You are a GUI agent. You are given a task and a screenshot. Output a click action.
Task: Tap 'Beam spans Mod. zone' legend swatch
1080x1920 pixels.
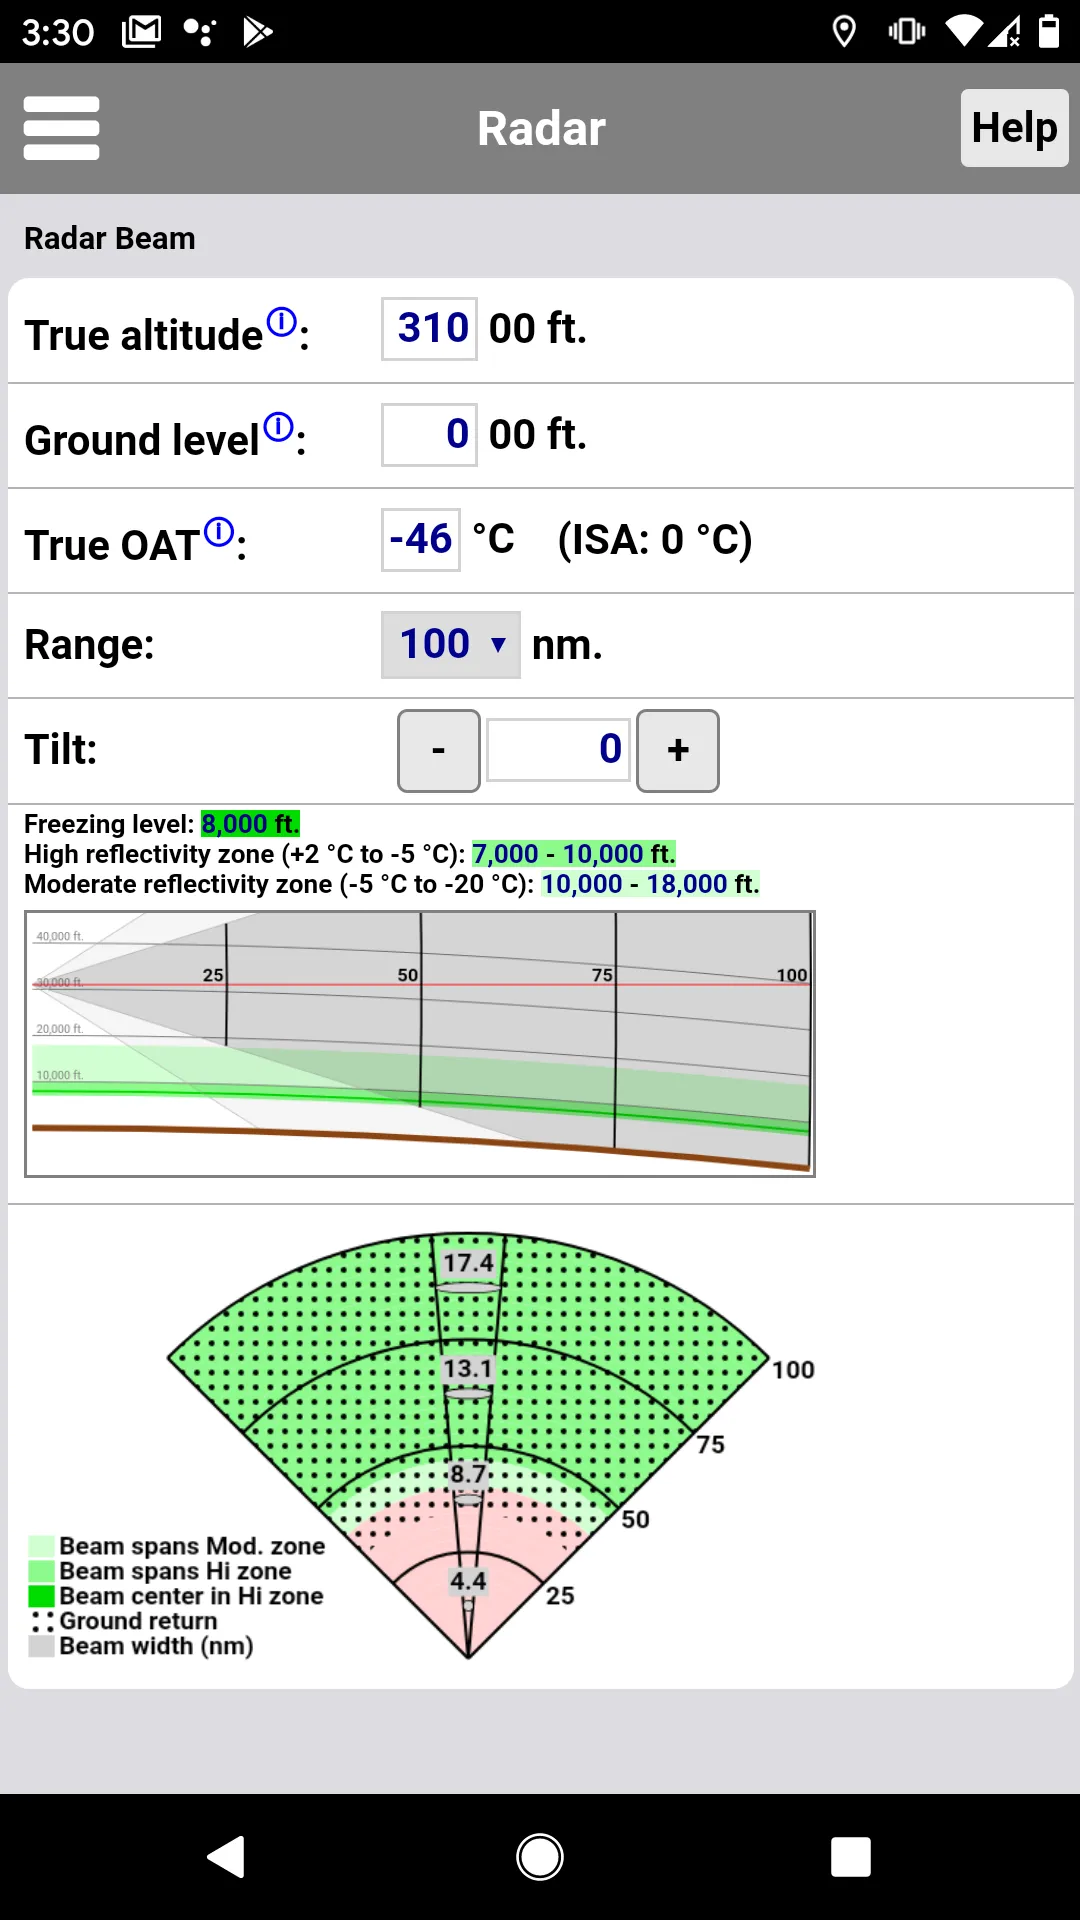coord(41,1547)
